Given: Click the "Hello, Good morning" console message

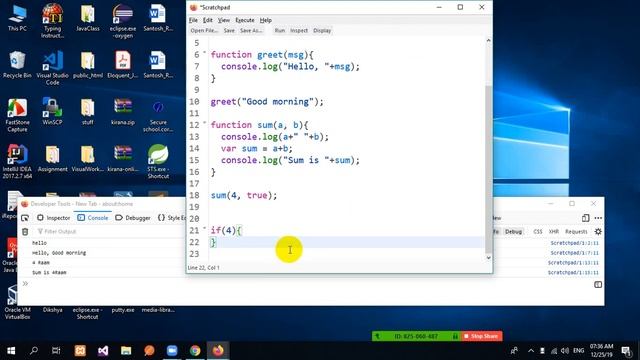Looking at the screenshot, I should (59, 253).
